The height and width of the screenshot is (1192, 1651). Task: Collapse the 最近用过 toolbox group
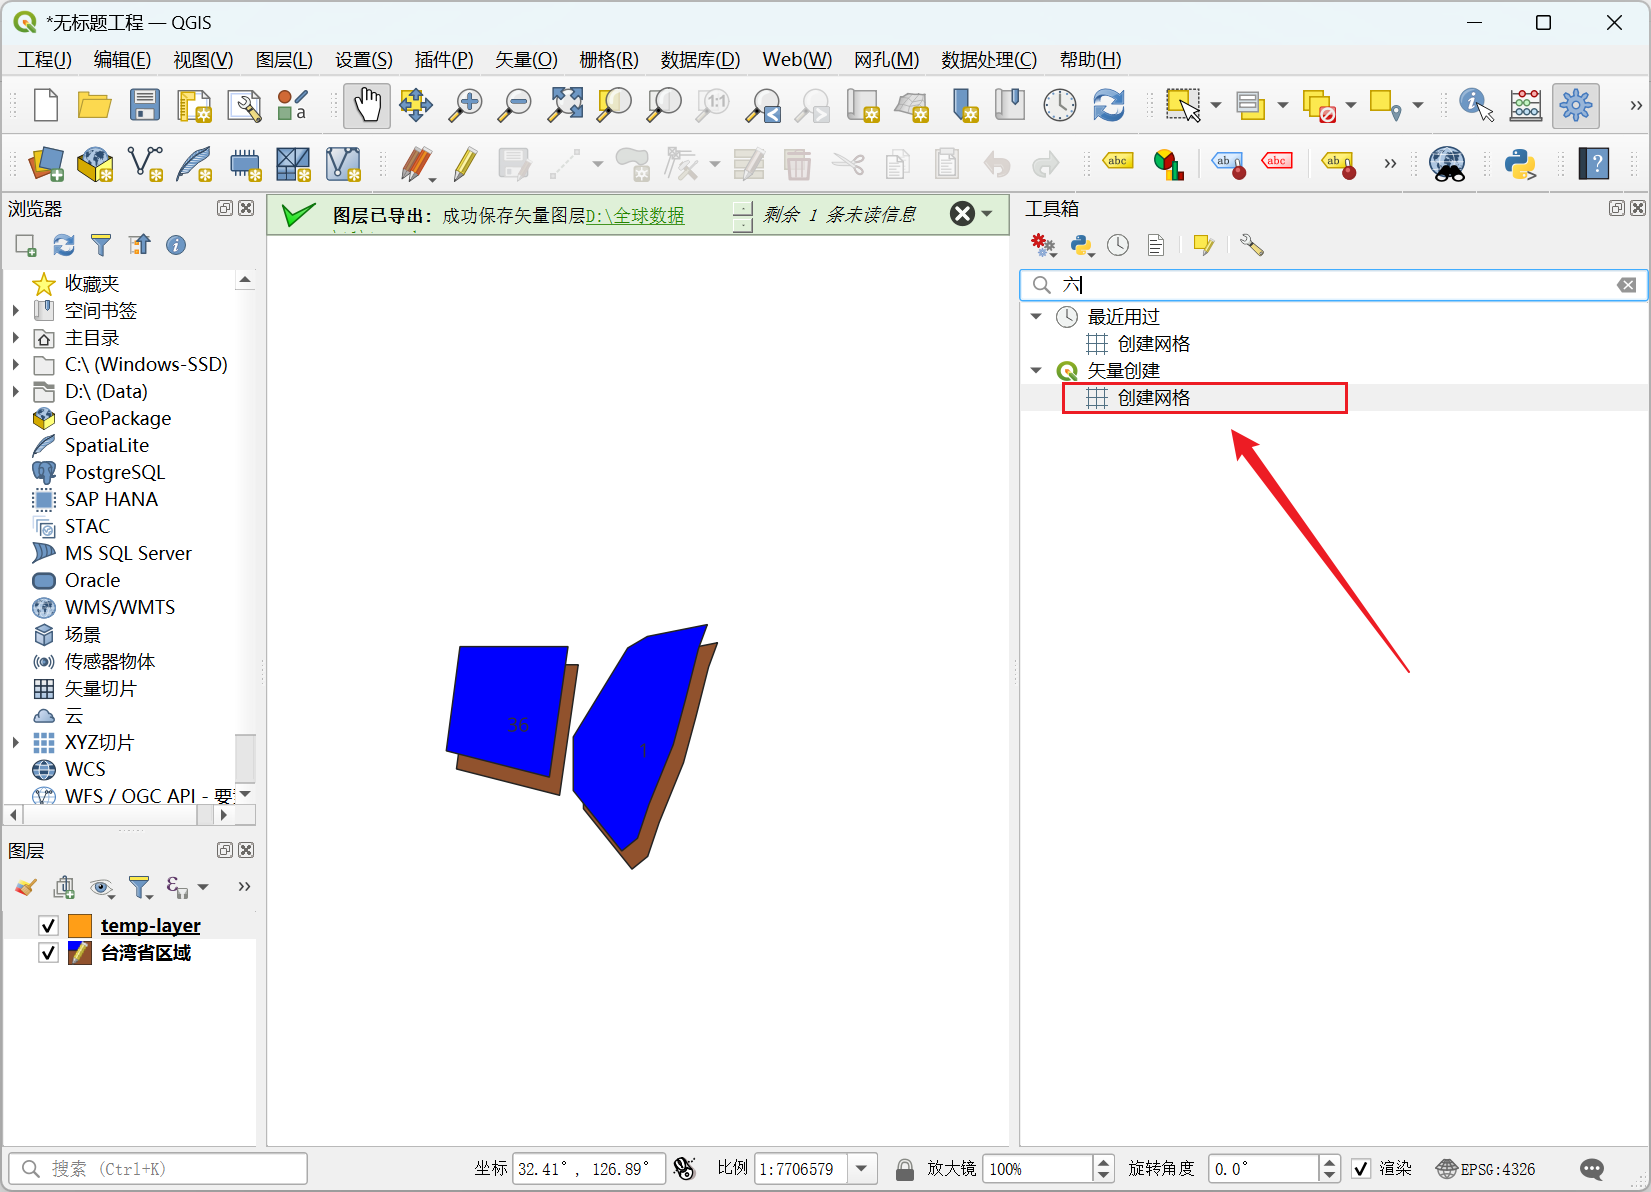click(1036, 317)
